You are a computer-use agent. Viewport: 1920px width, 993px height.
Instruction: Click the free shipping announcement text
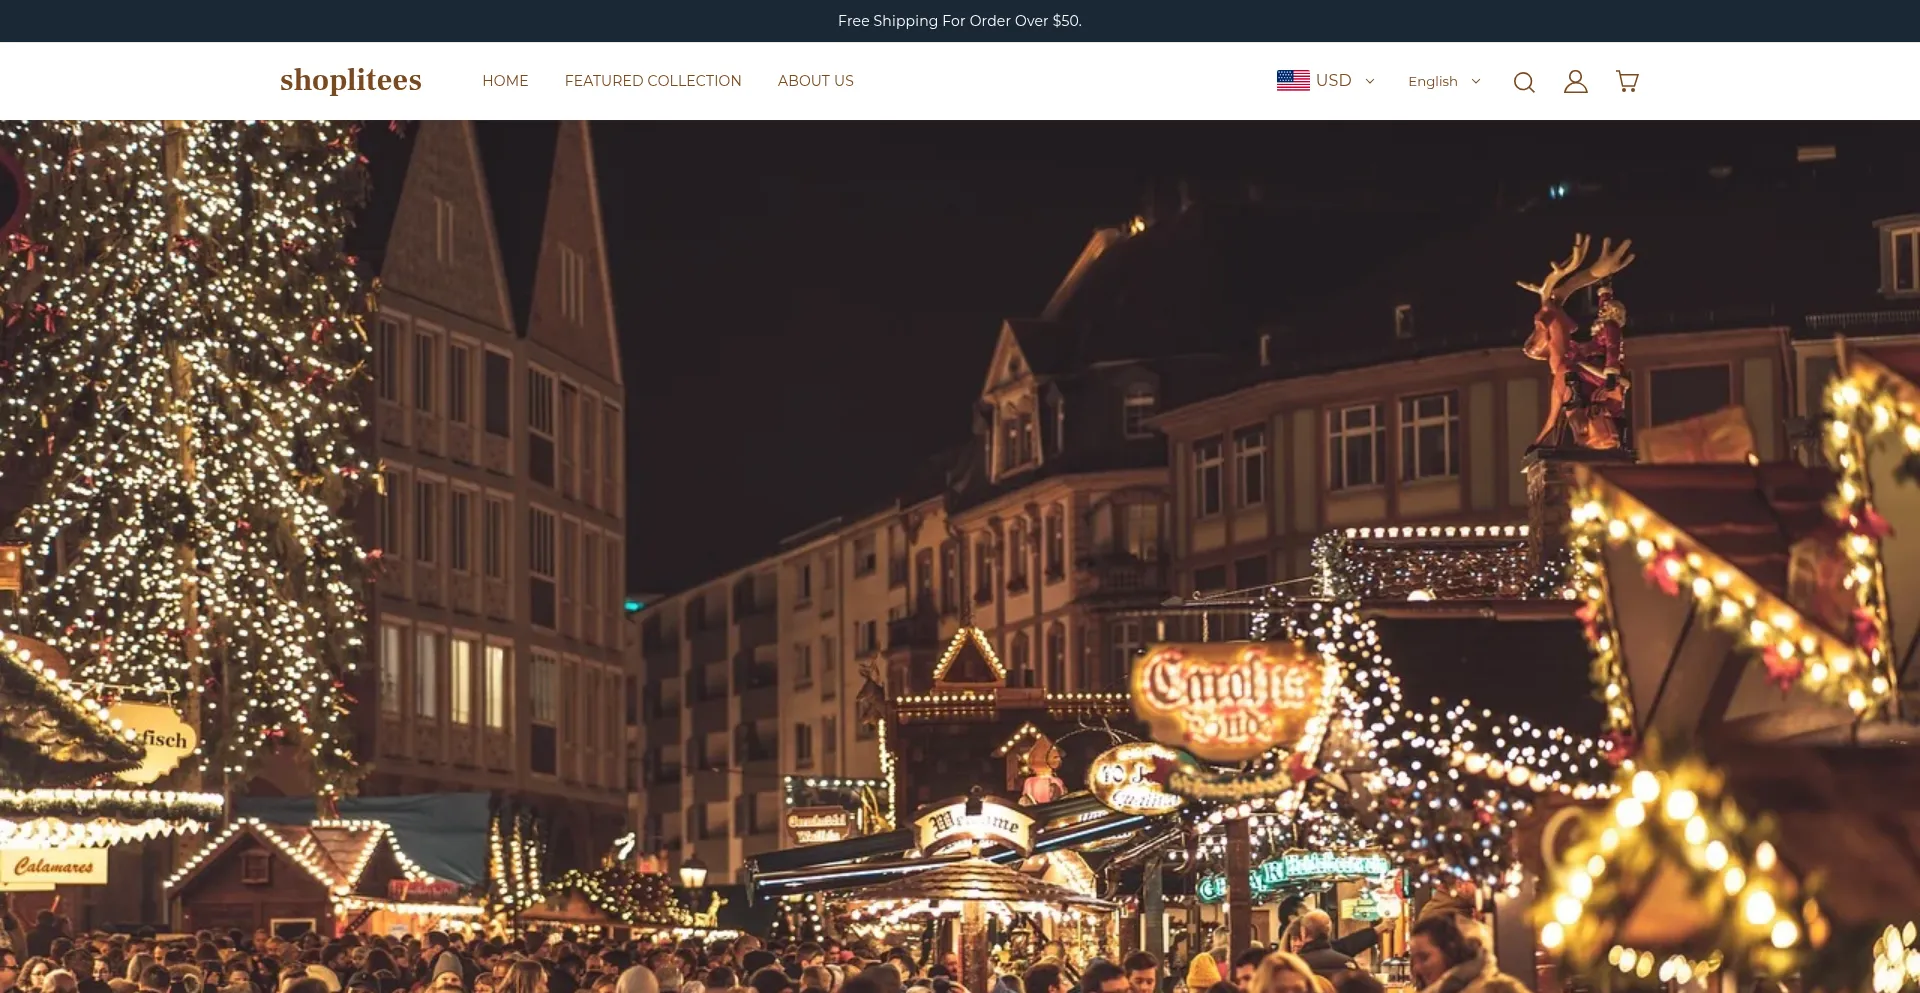(x=959, y=21)
